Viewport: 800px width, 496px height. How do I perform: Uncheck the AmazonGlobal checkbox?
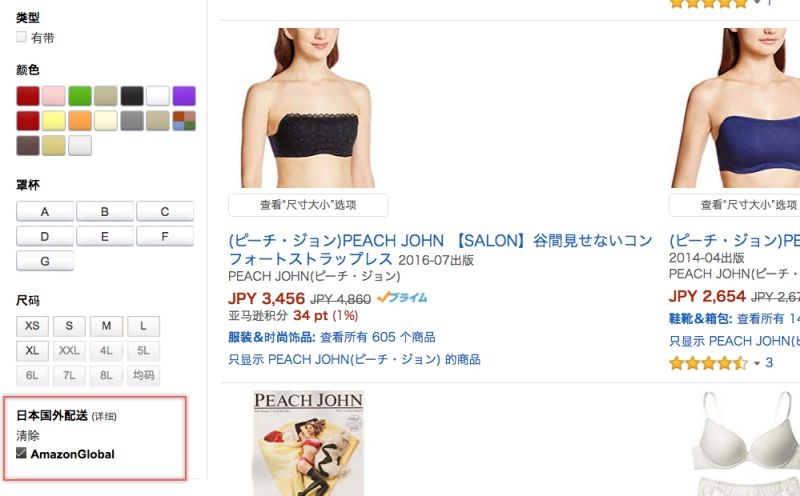click(21, 453)
